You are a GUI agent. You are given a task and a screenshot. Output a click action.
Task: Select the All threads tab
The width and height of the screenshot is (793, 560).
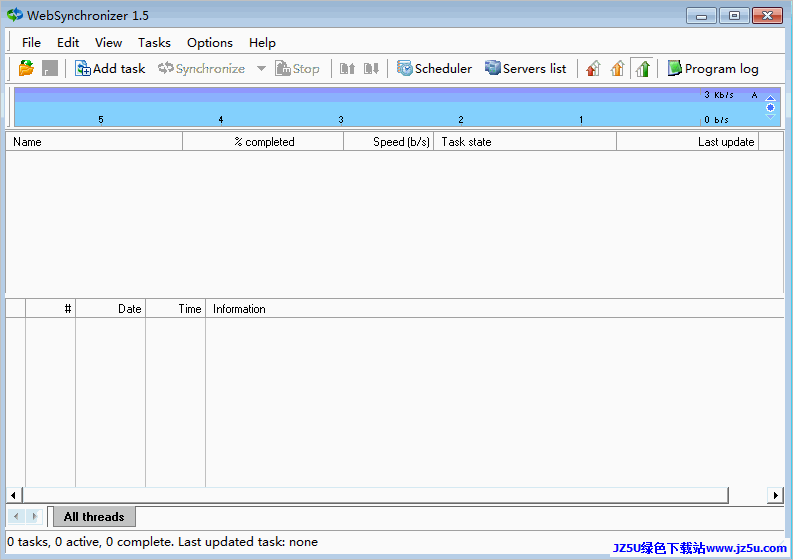94,516
